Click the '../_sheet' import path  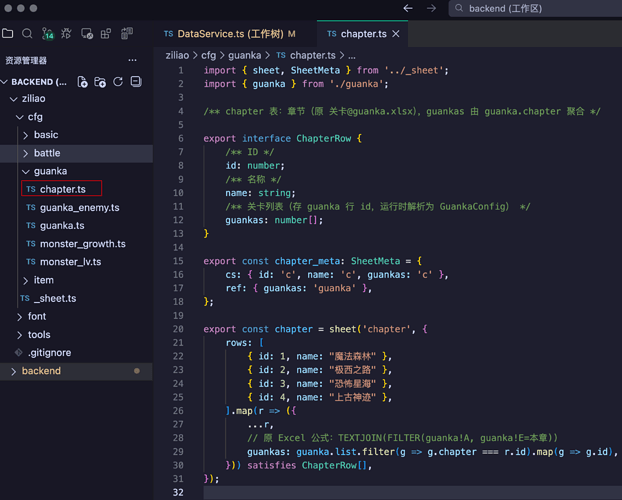point(414,71)
